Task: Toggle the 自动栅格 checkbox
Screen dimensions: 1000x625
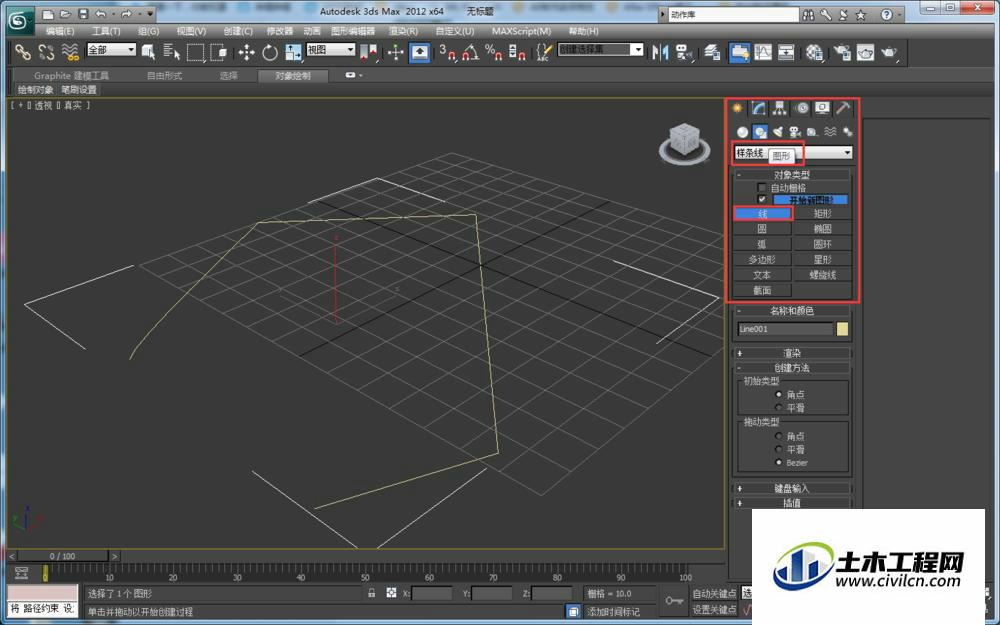Action: [x=761, y=188]
